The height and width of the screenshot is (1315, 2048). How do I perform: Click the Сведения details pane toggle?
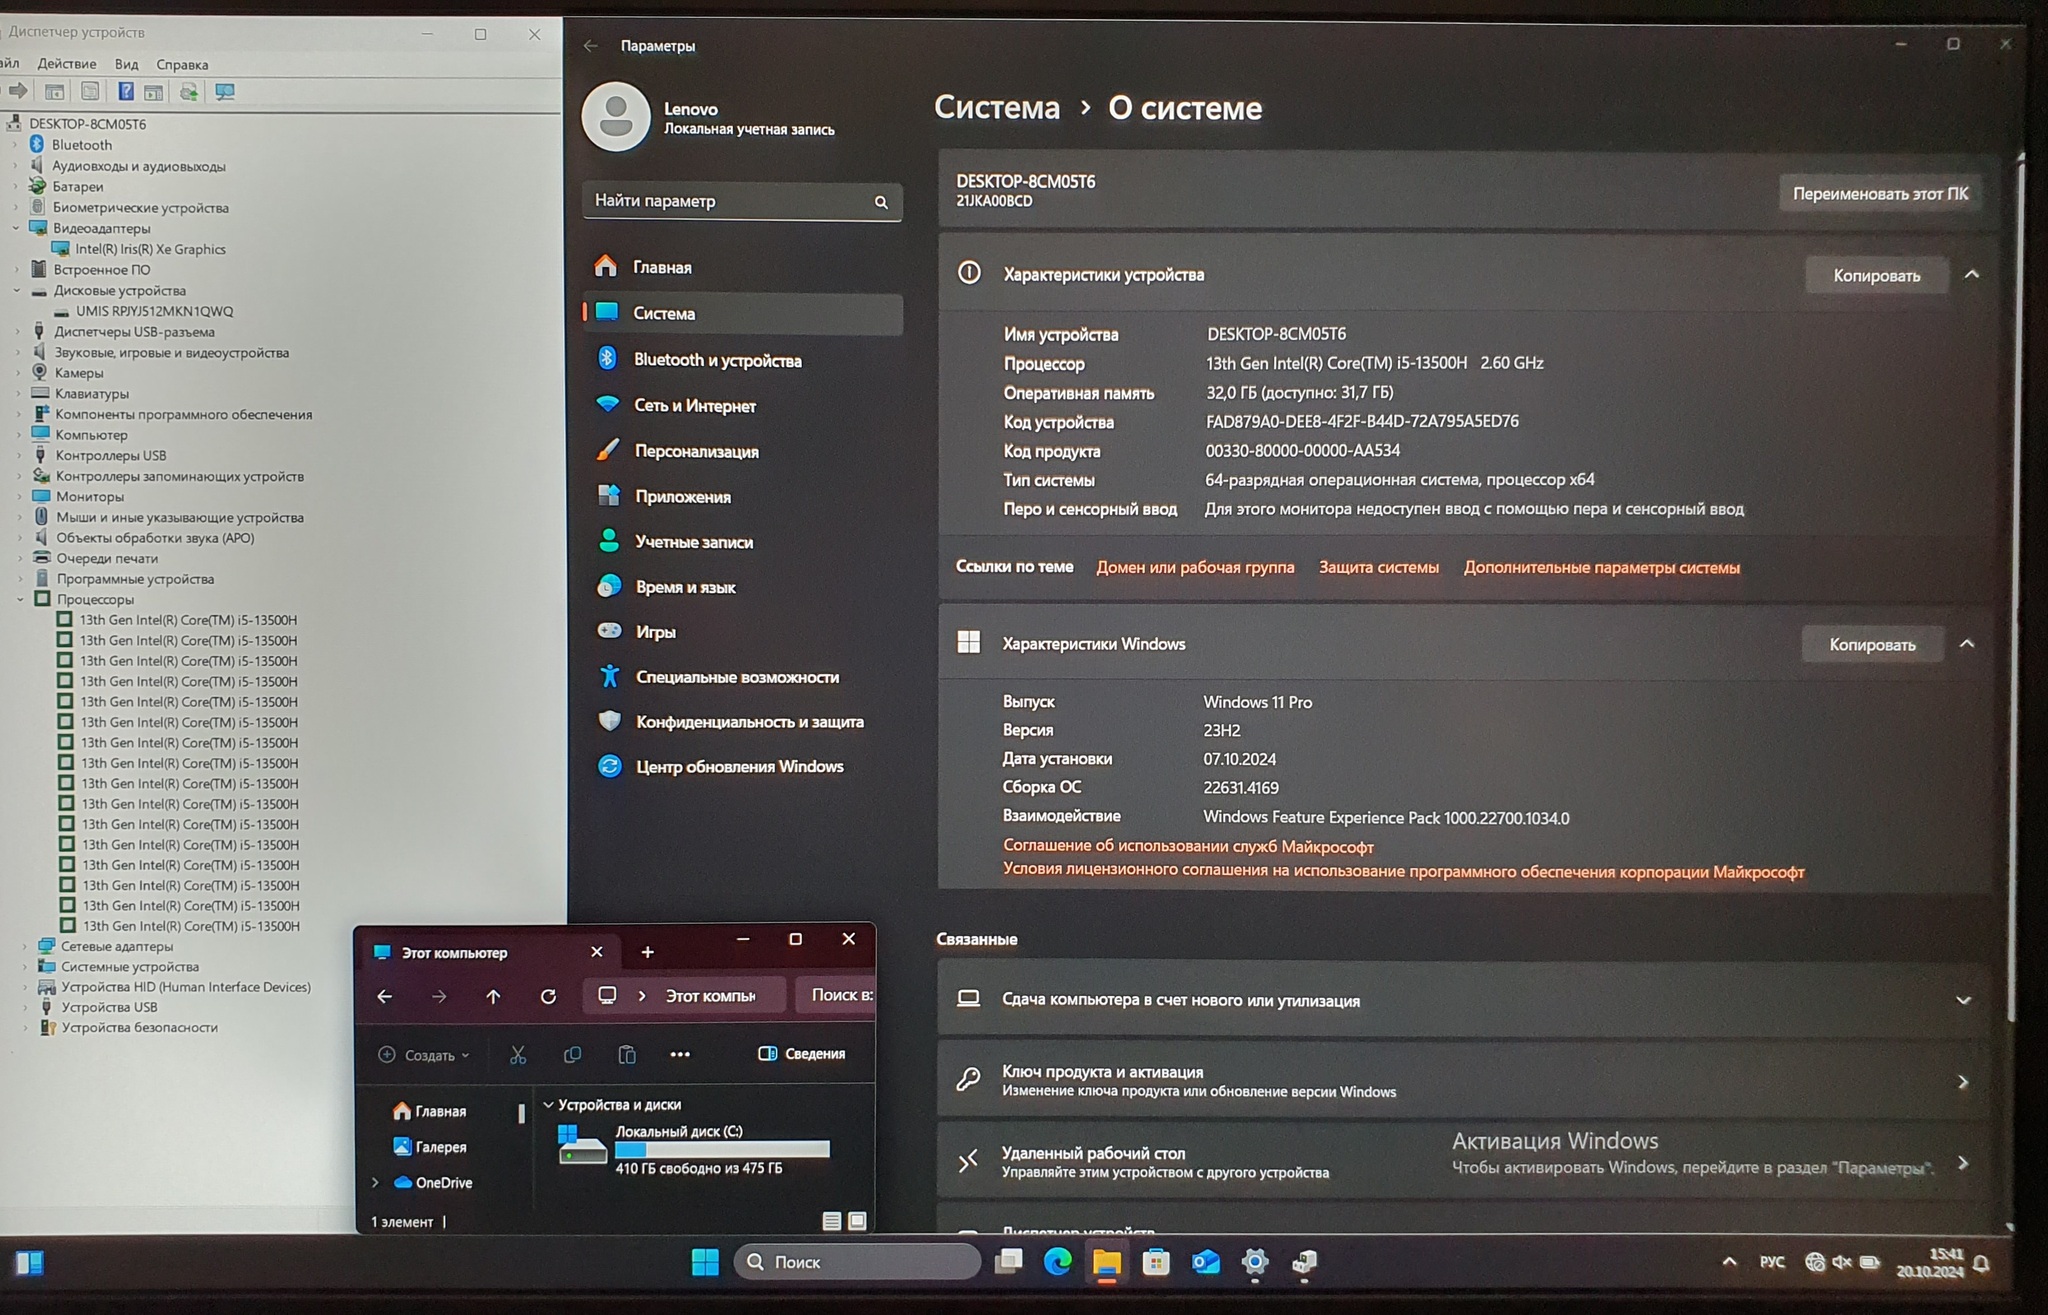[802, 1054]
